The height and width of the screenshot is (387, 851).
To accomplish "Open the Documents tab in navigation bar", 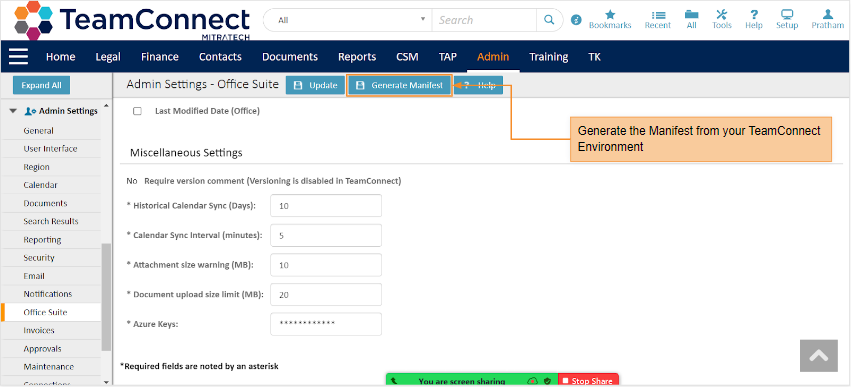I will click(290, 56).
